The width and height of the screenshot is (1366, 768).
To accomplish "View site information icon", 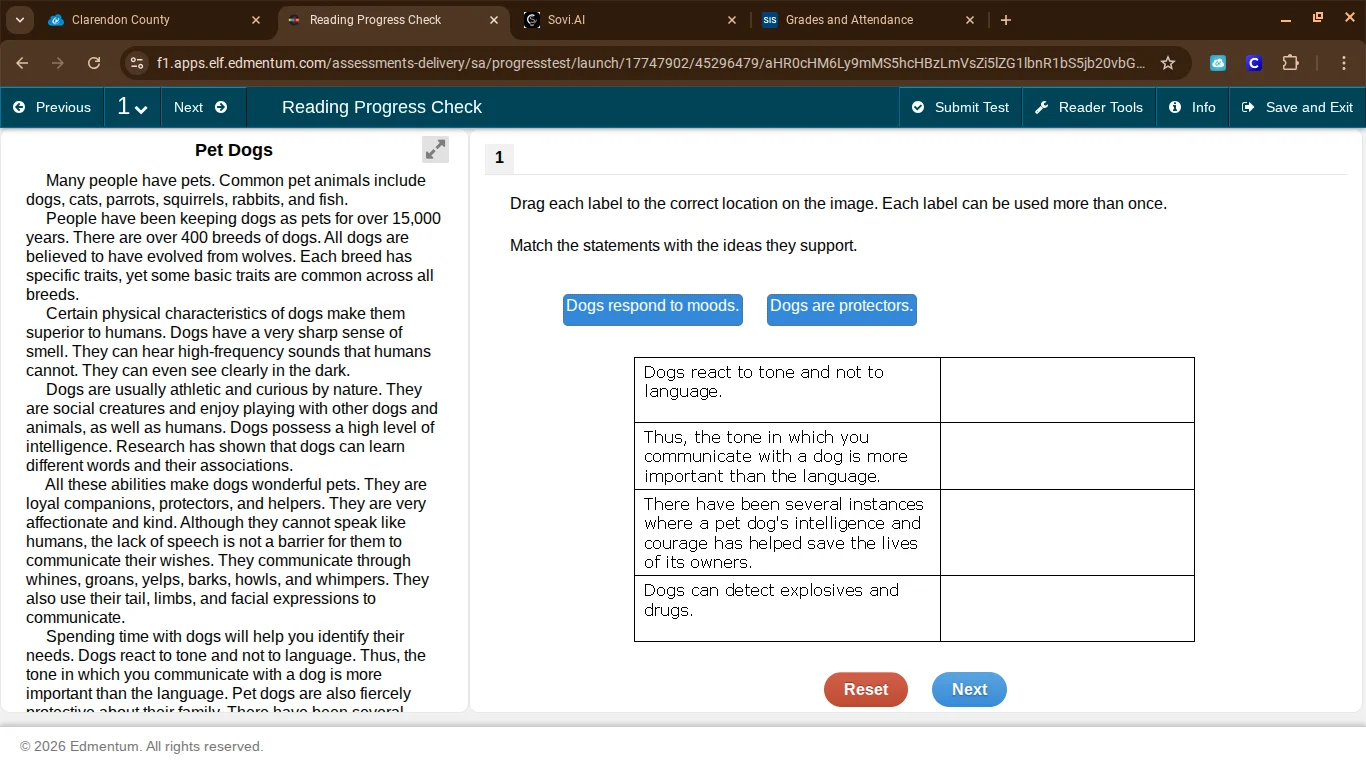I will pos(138,63).
